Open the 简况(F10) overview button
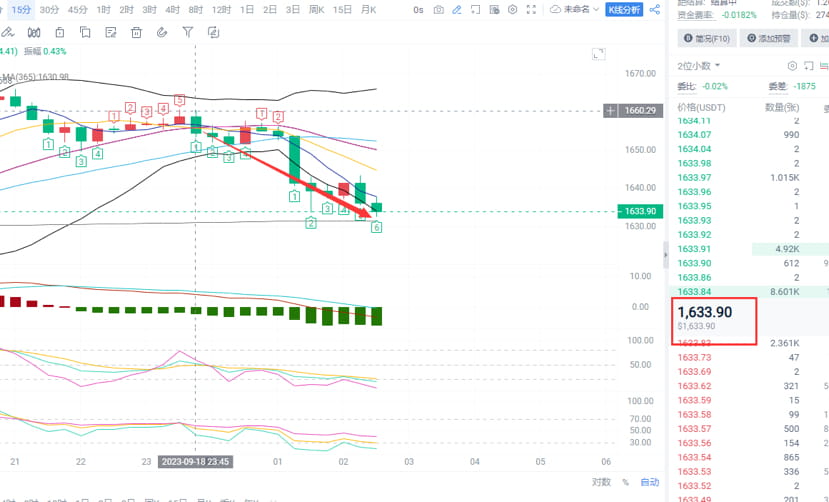 coord(707,38)
